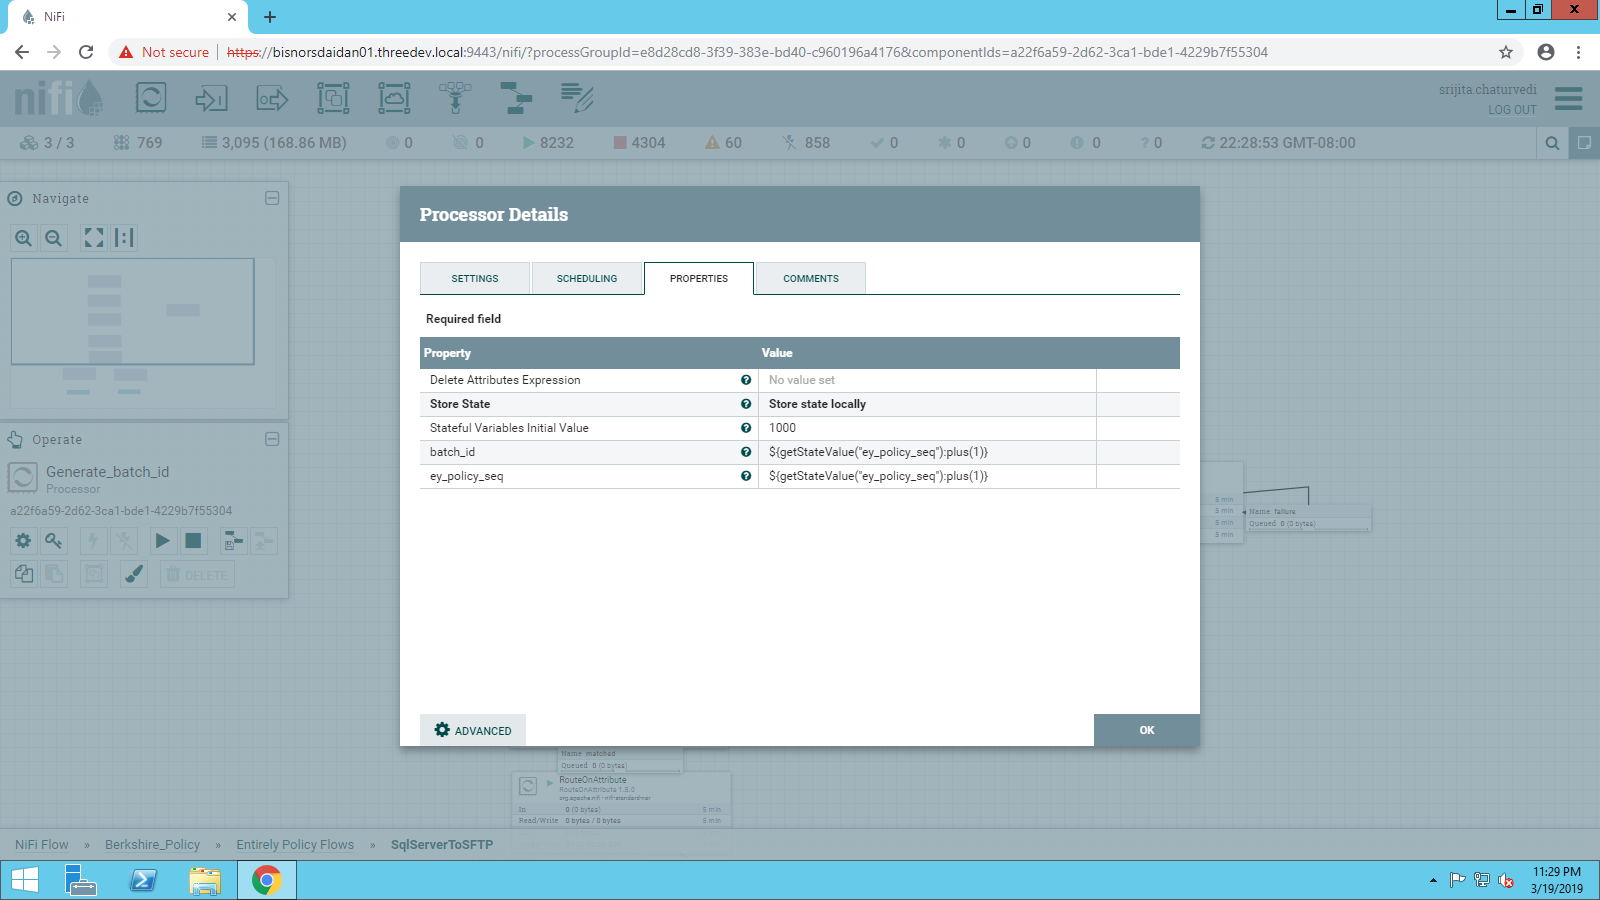Open Windows PowerShell from the taskbar
The width and height of the screenshot is (1600, 900).
pyautogui.click(x=144, y=880)
